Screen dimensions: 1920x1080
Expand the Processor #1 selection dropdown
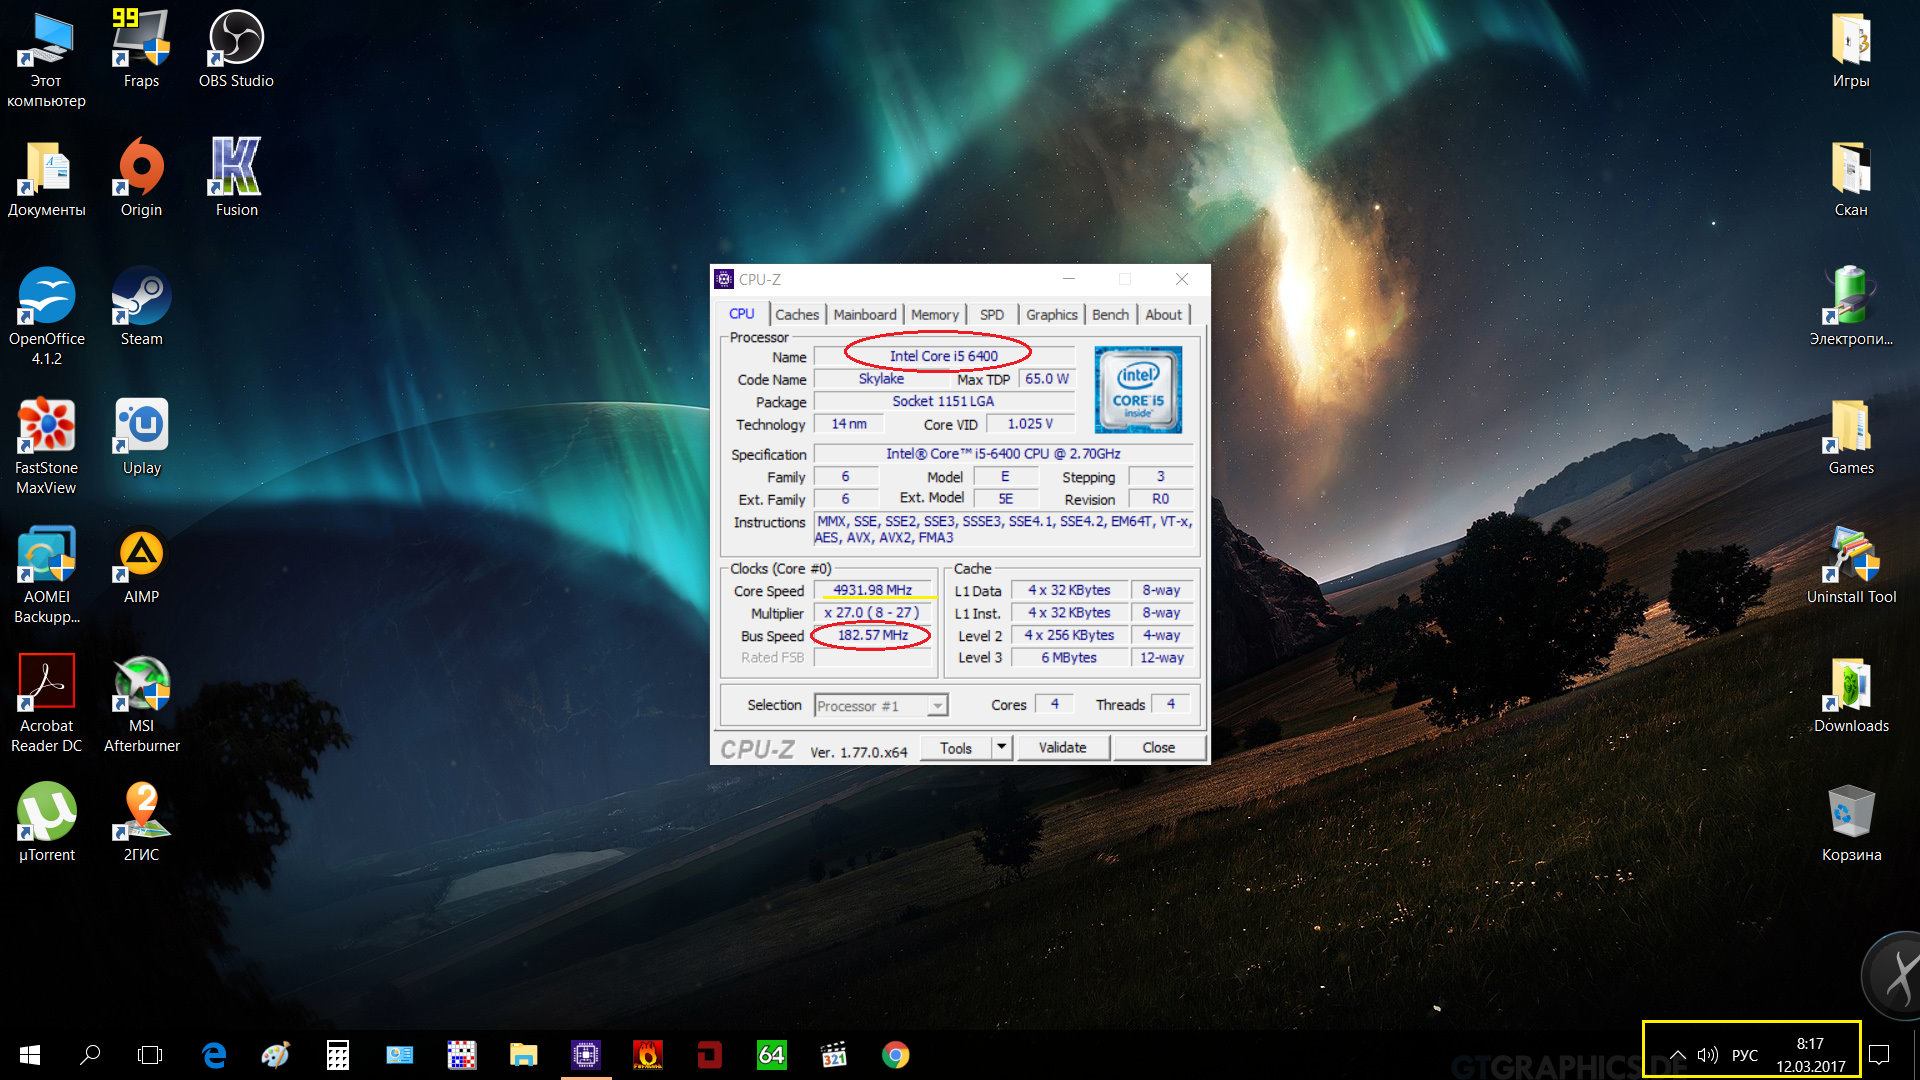pyautogui.click(x=937, y=706)
